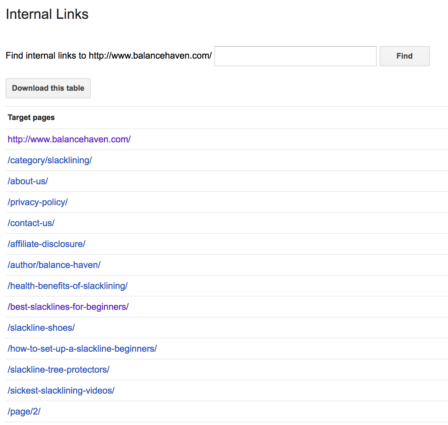Focus the internal links search field
The image size is (448, 425).
(295, 56)
